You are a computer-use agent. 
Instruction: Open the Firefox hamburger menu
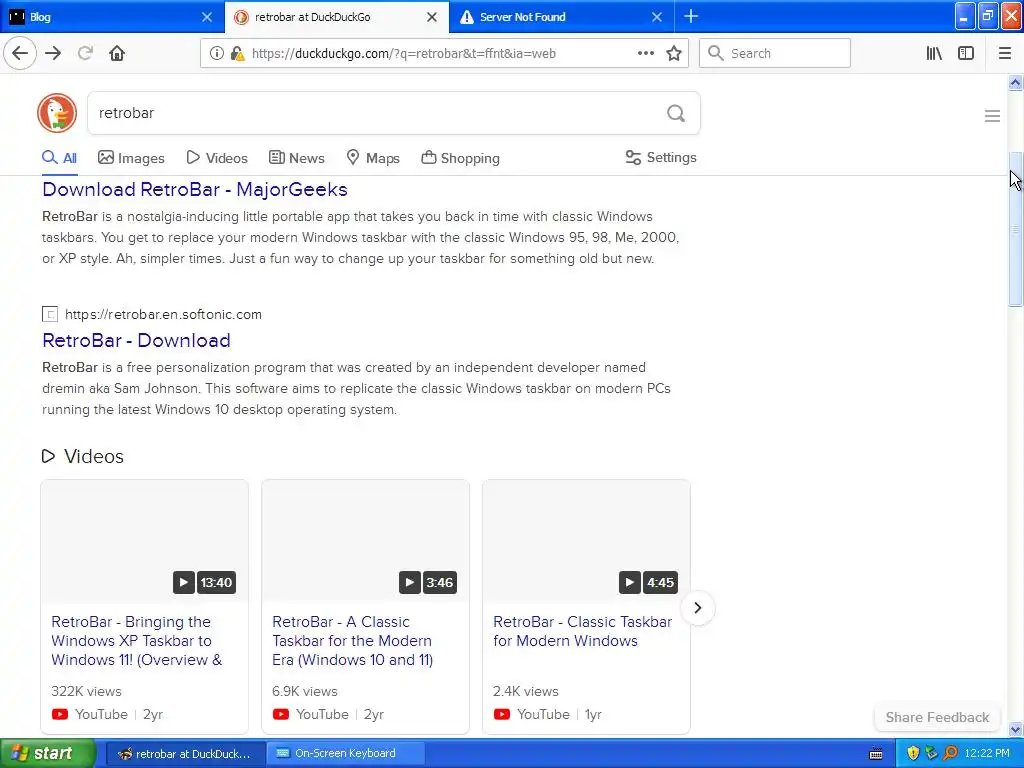(x=1004, y=53)
